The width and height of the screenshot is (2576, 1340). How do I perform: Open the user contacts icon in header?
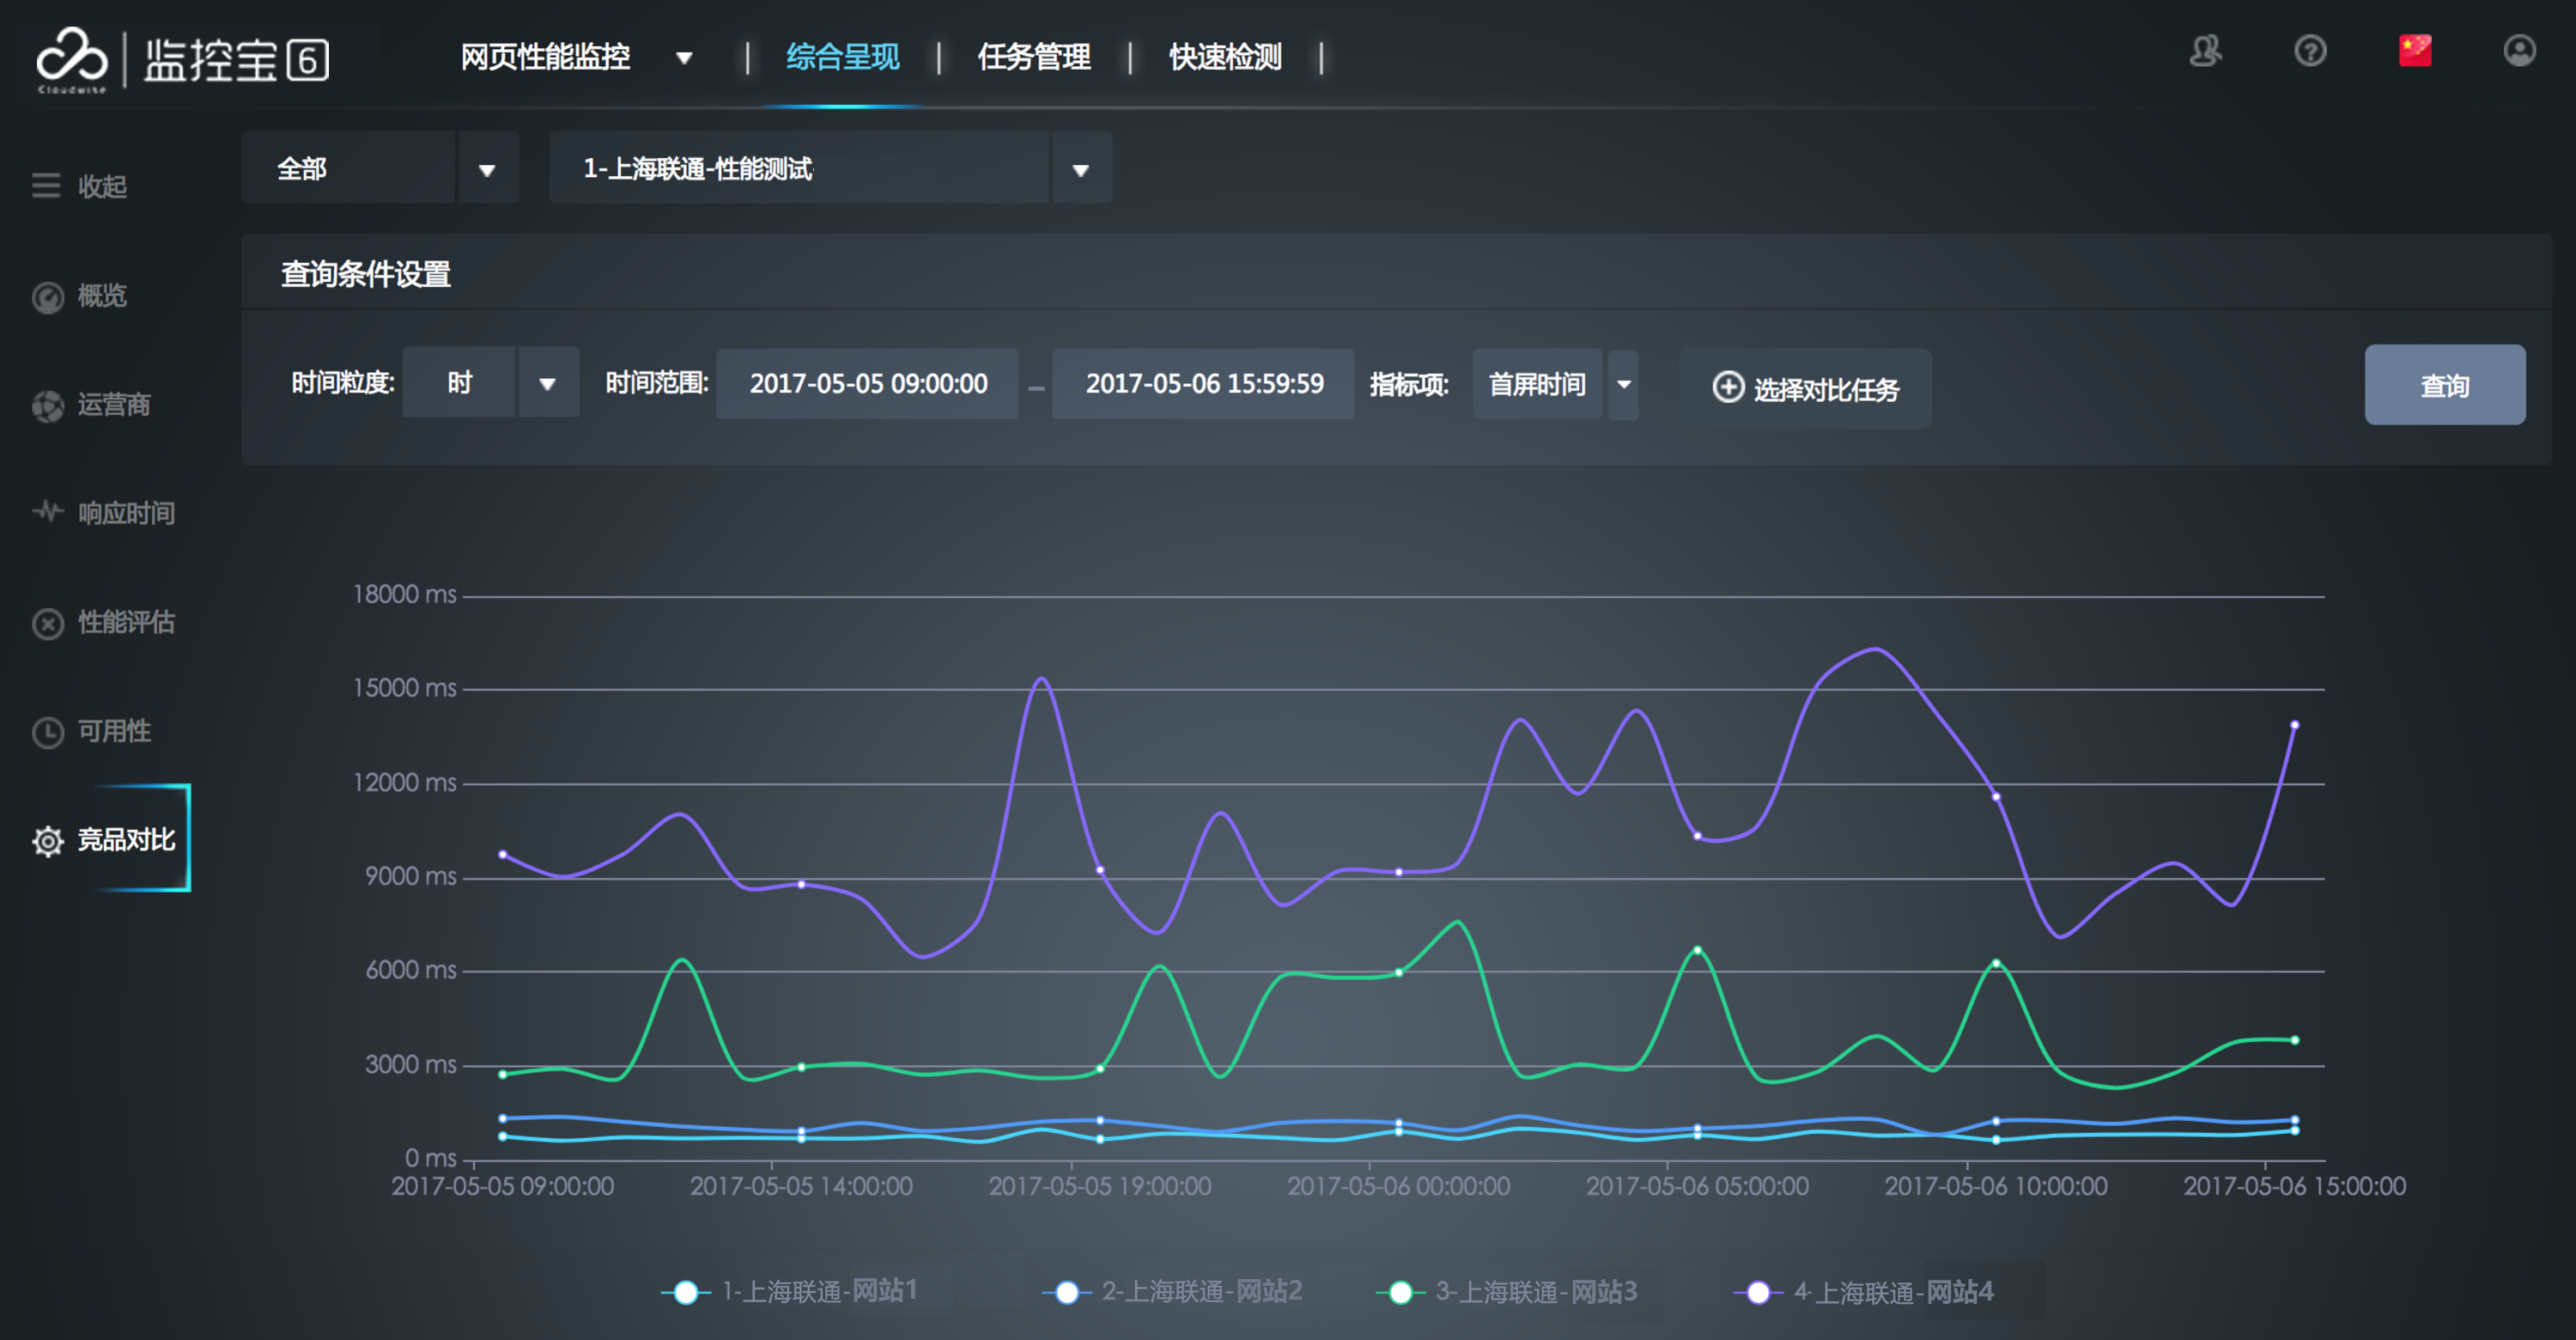click(x=2204, y=51)
